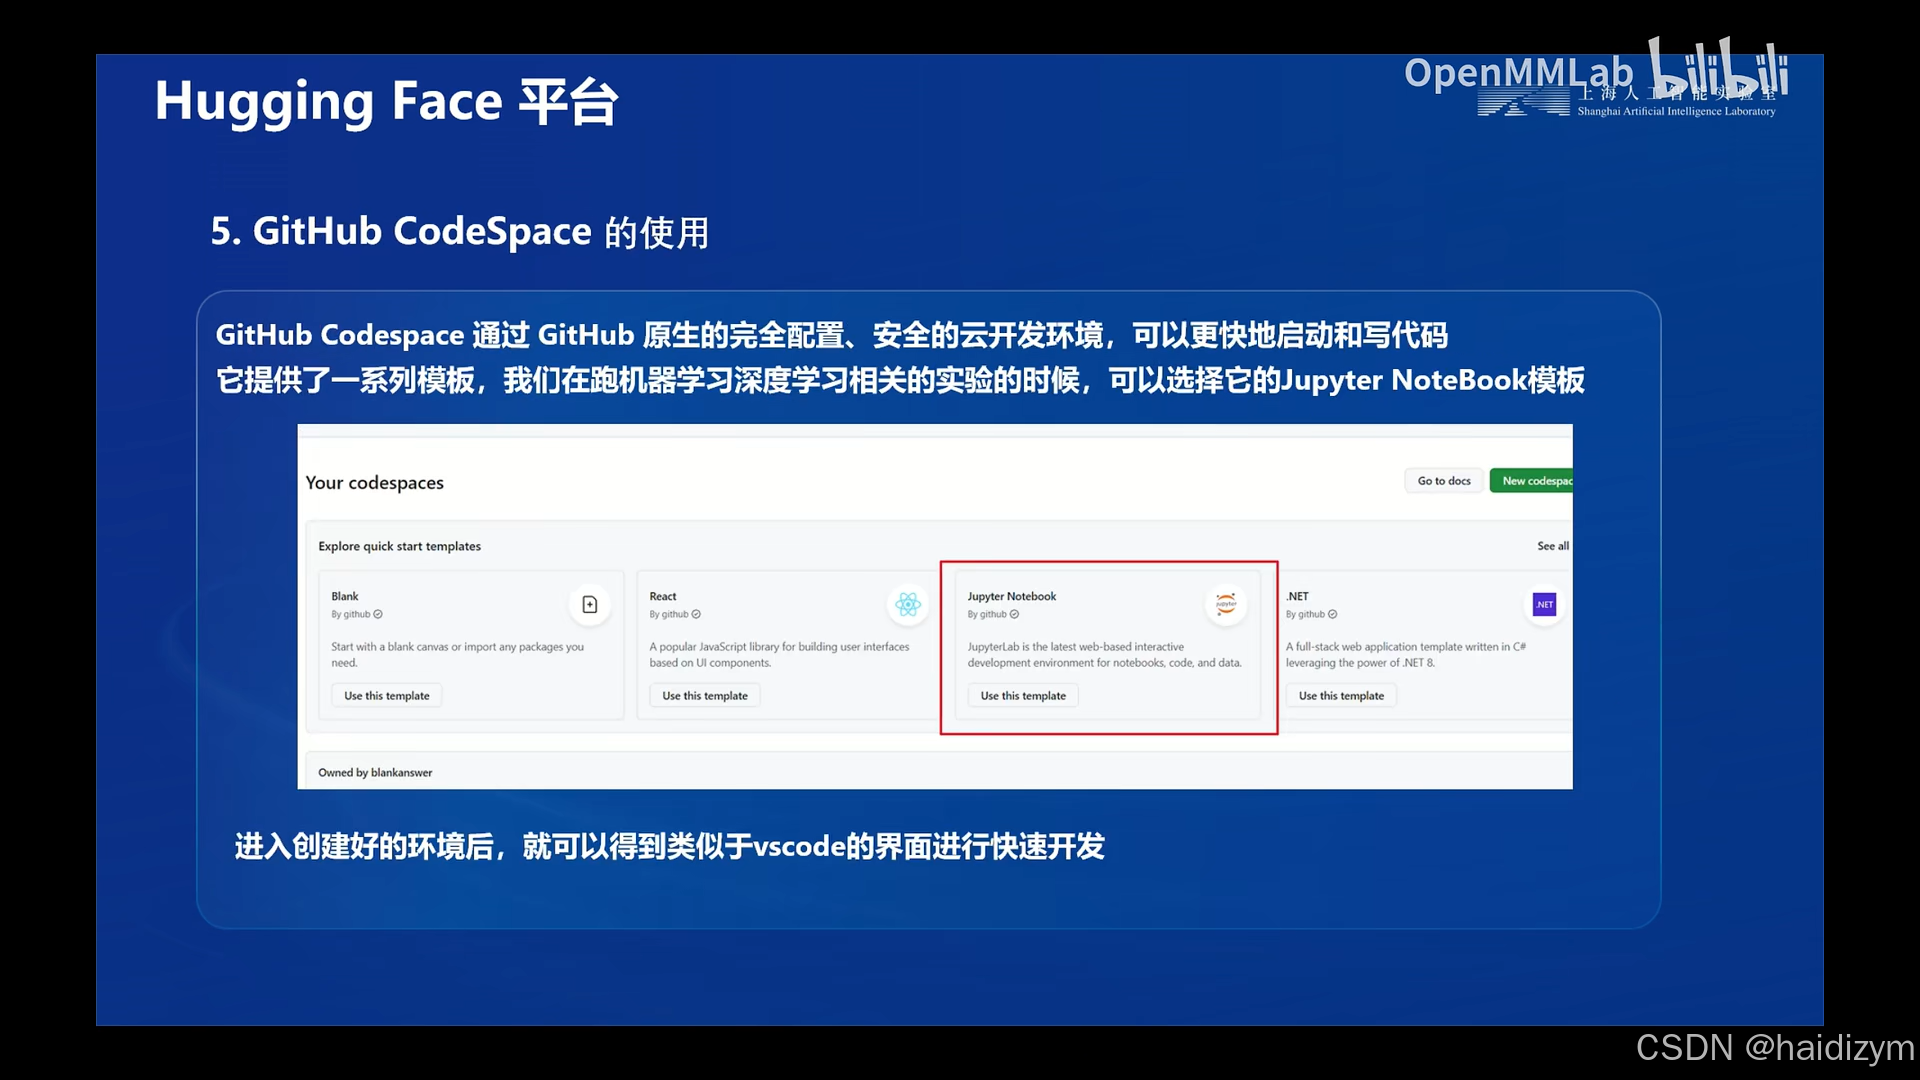Open the Jupyter Notebook title link
Image resolution: width=1920 pixels, height=1080 pixels.
click(1011, 597)
